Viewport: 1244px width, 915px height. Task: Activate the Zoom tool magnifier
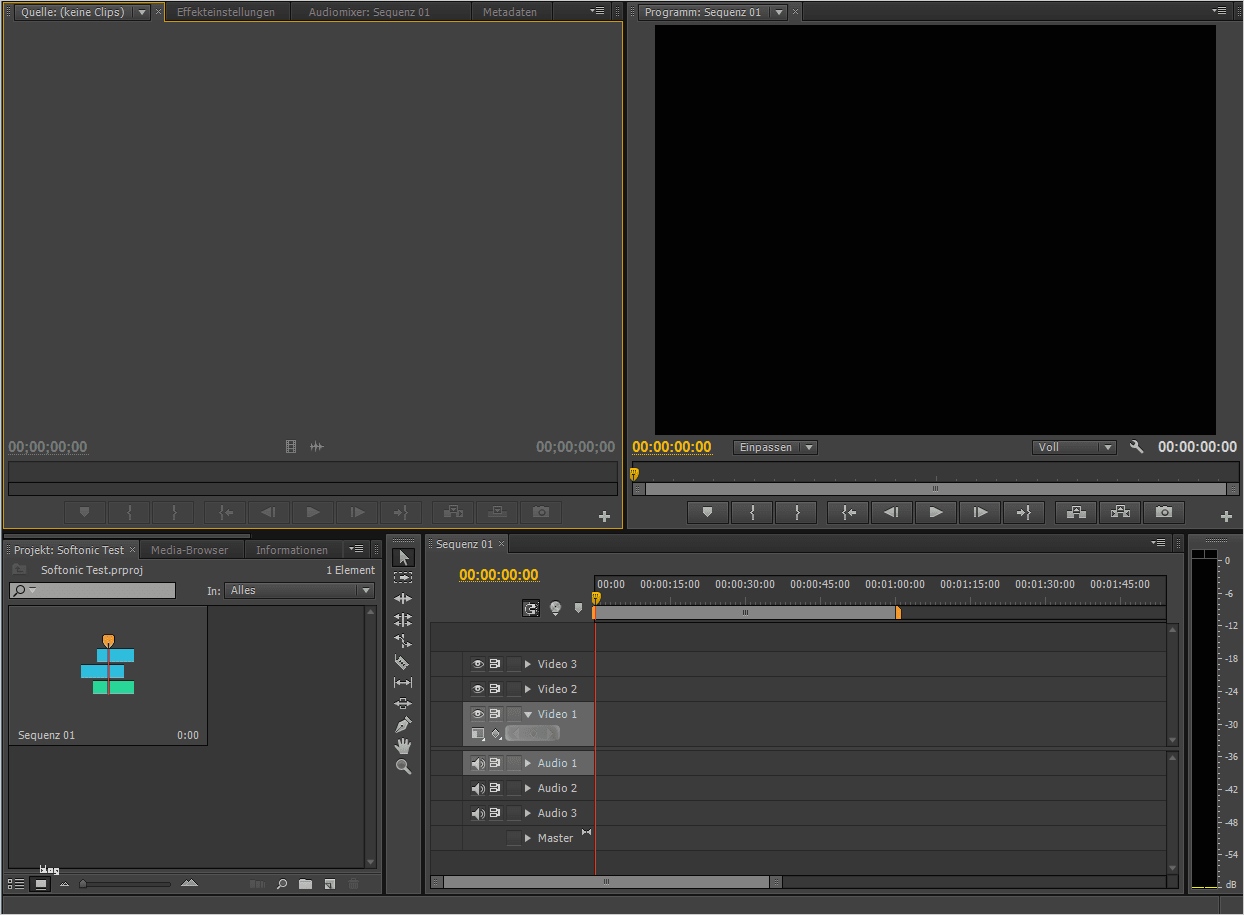pyautogui.click(x=403, y=767)
